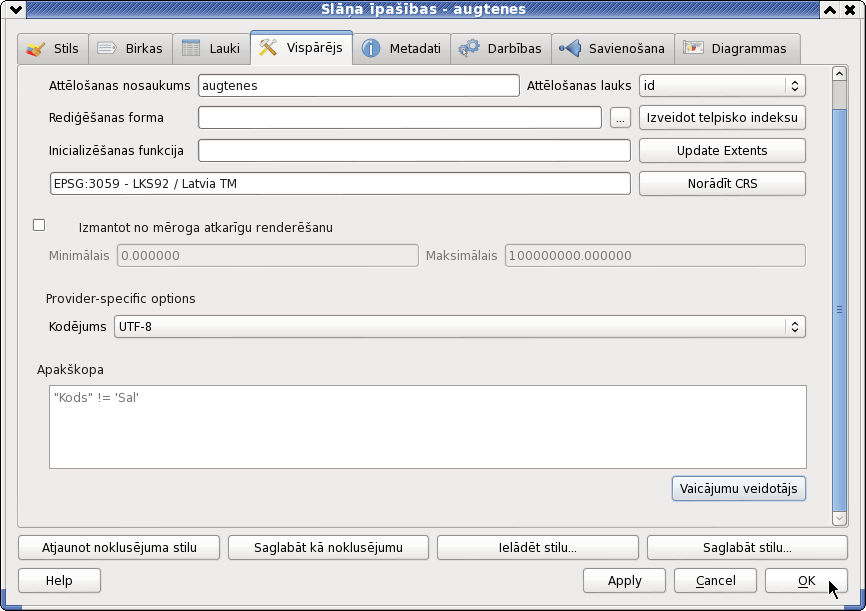Click Izveidot telpisko indeksu button
The image size is (866, 611).
tap(722, 118)
